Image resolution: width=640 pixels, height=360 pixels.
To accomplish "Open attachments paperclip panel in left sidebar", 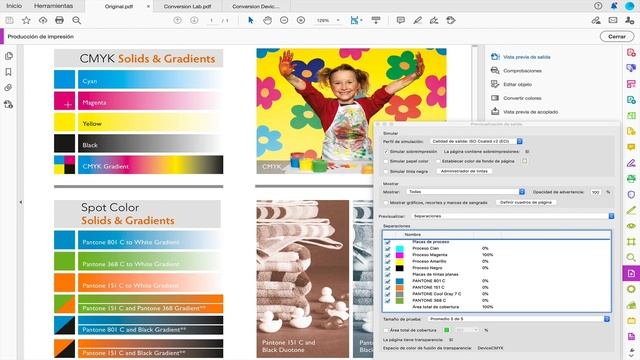I will [x=9, y=87].
